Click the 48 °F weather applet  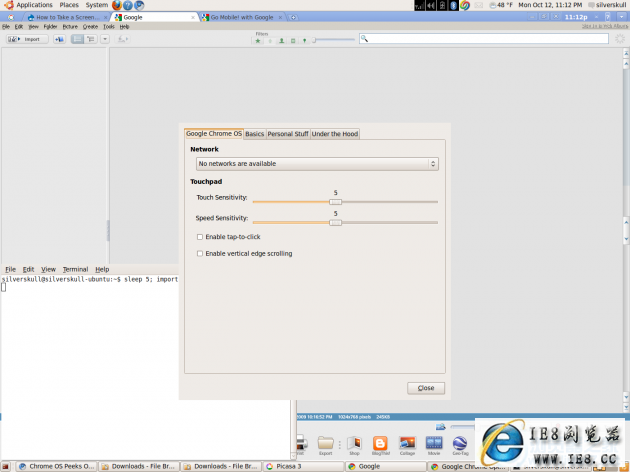501,5
